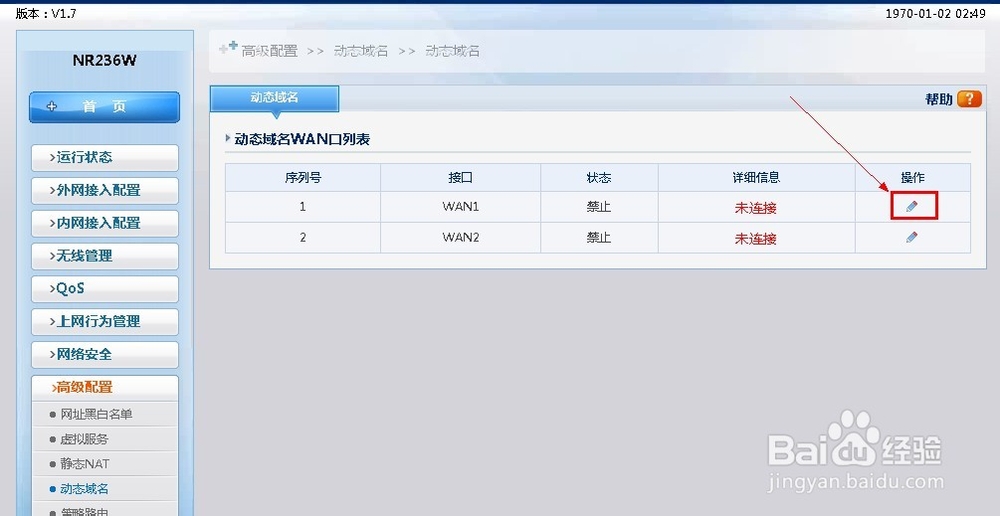The image size is (1000, 516).
Task: Click the middle 动态域名 breadcrumb item
Action: pos(361,51)
